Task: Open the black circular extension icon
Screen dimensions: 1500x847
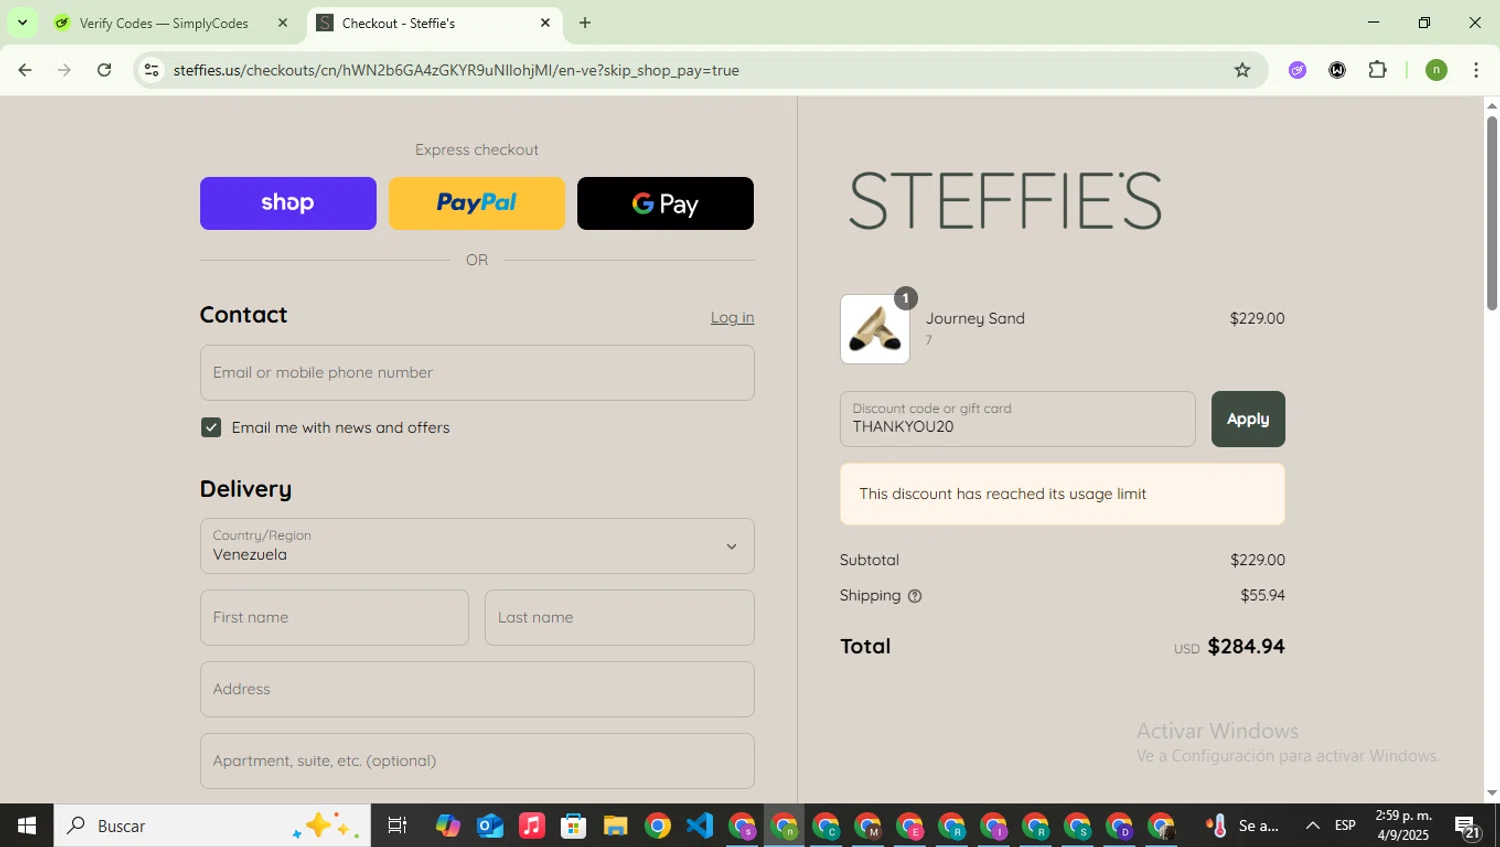Action: tap(1337, 70)
